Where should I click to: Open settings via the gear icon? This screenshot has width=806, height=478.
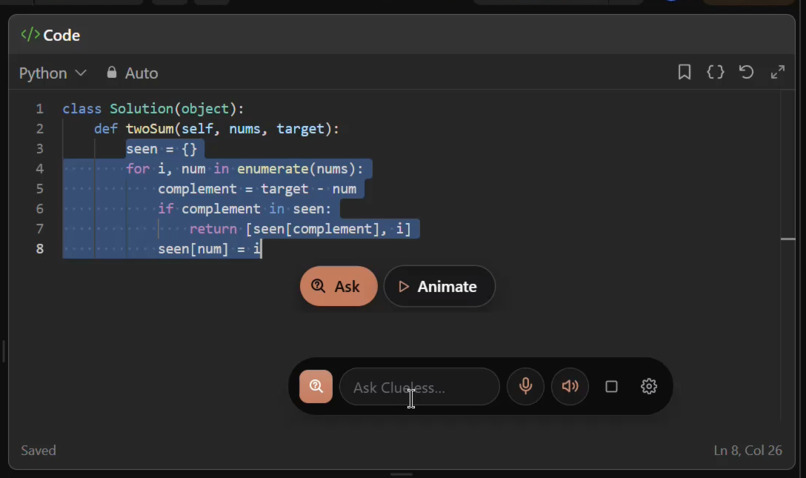[x=649, y=387]
